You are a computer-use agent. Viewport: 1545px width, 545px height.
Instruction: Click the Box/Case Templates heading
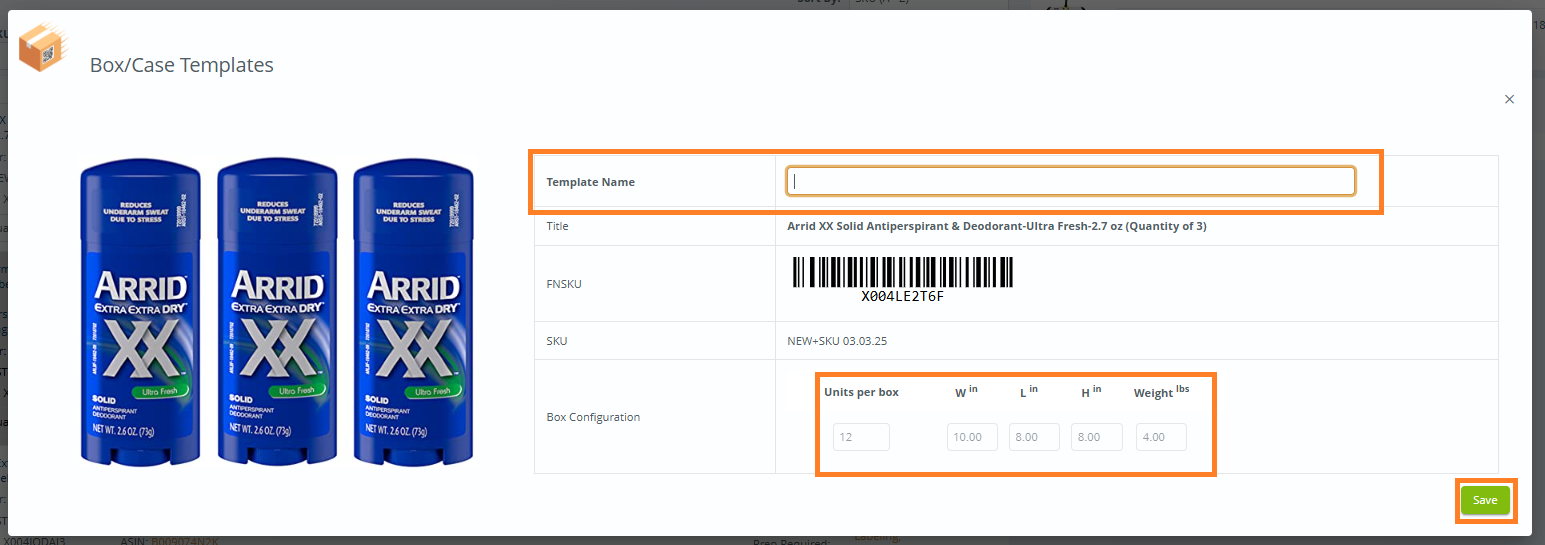click(x=182, y=65)
